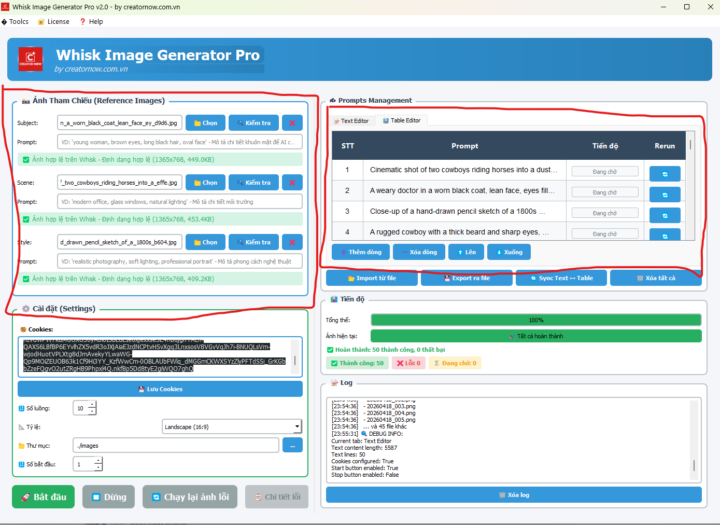Click the Subject file path field
Screen dimensions: 720x525
119,123
